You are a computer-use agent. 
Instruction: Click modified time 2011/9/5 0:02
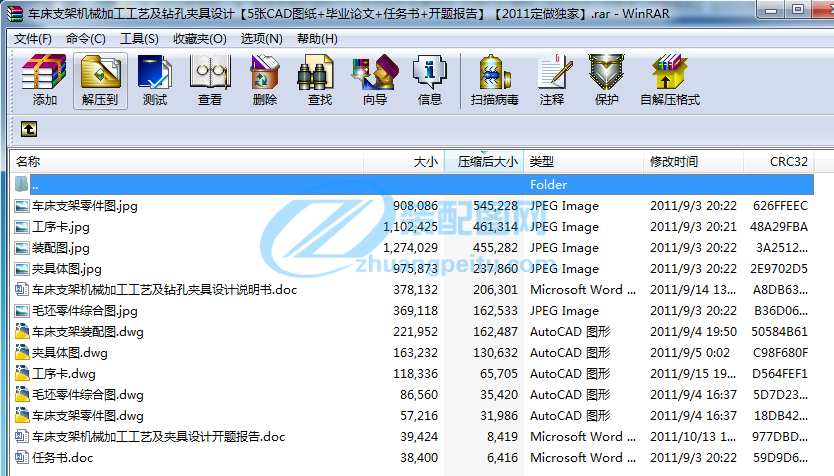pyautogui.click(x=690, y=353)
